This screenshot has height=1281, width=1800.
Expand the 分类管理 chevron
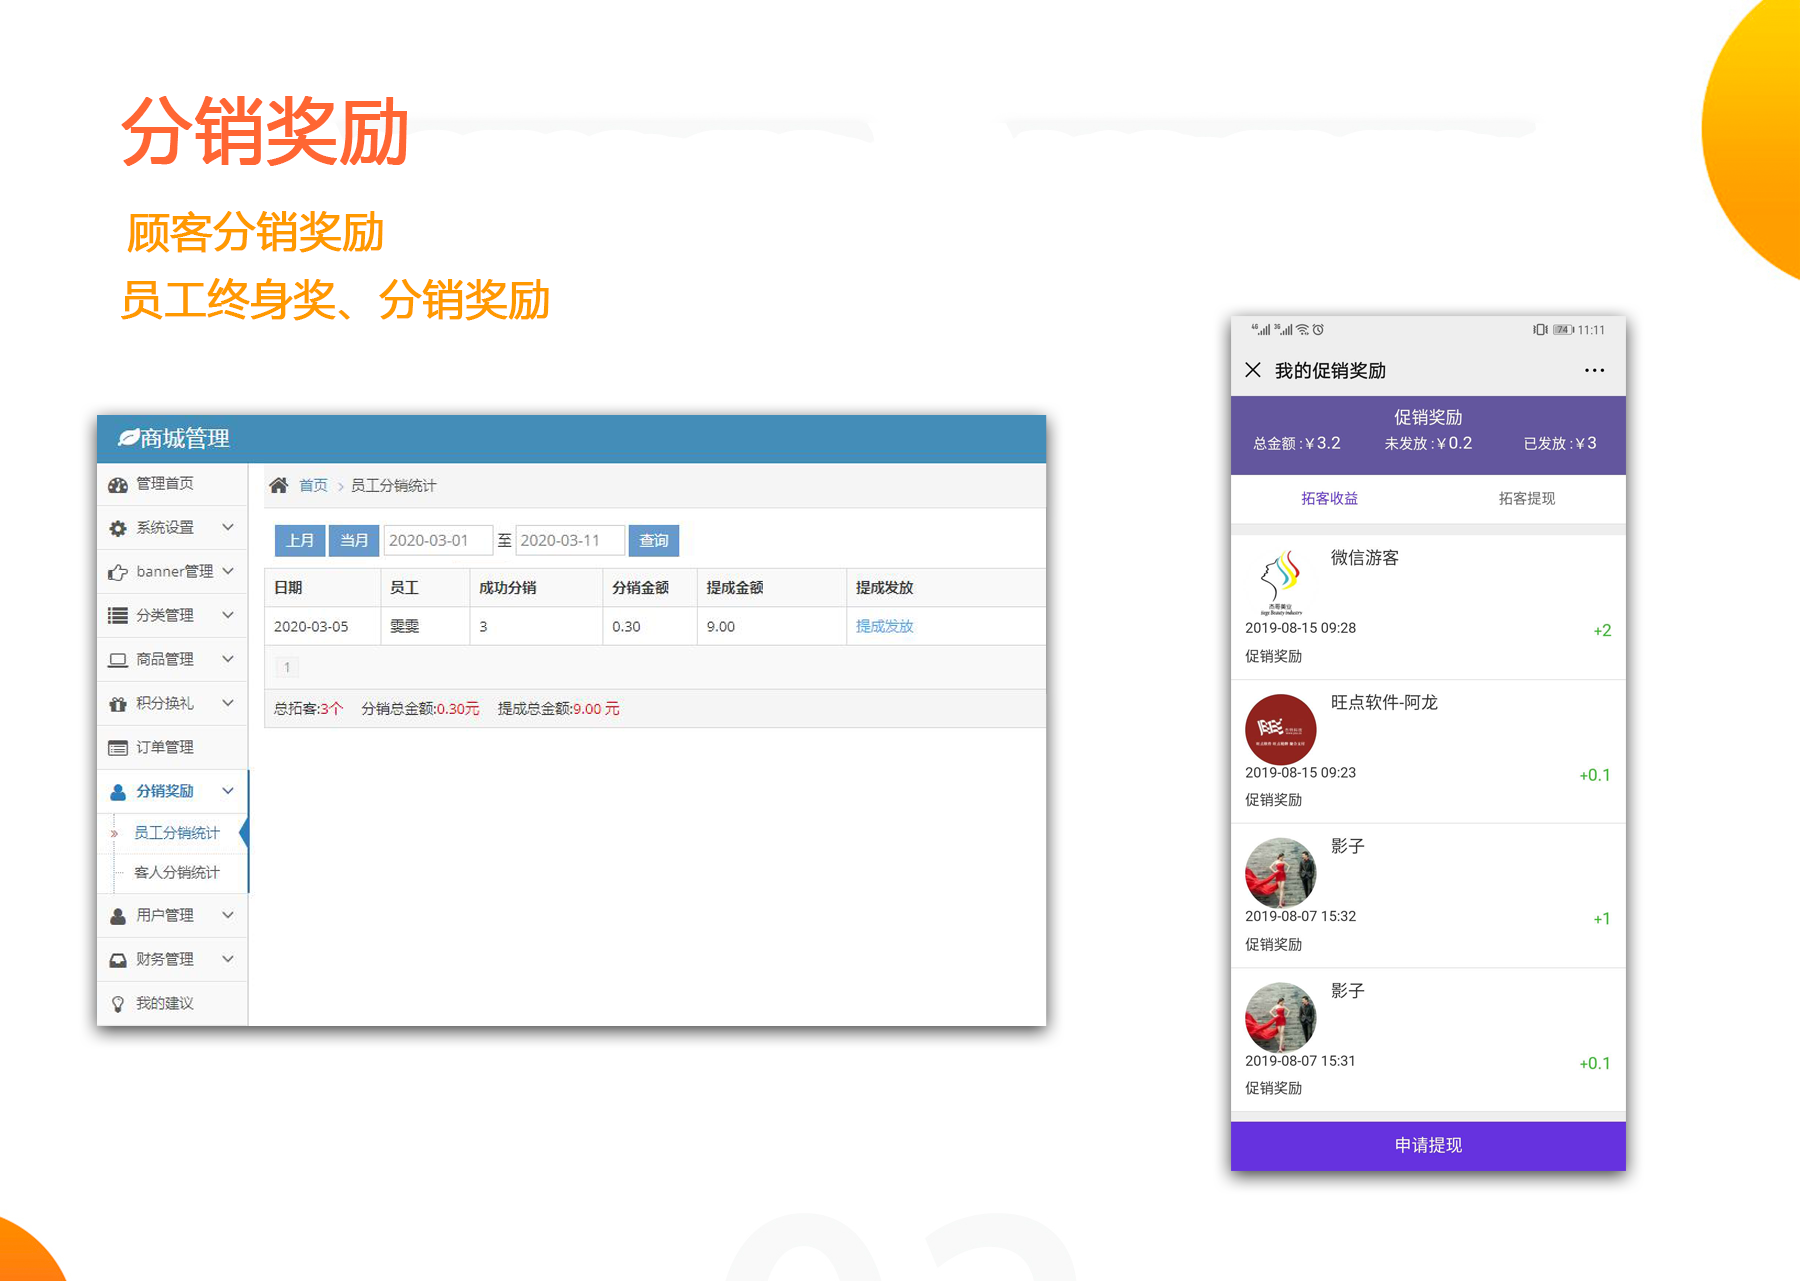point(228,615)
